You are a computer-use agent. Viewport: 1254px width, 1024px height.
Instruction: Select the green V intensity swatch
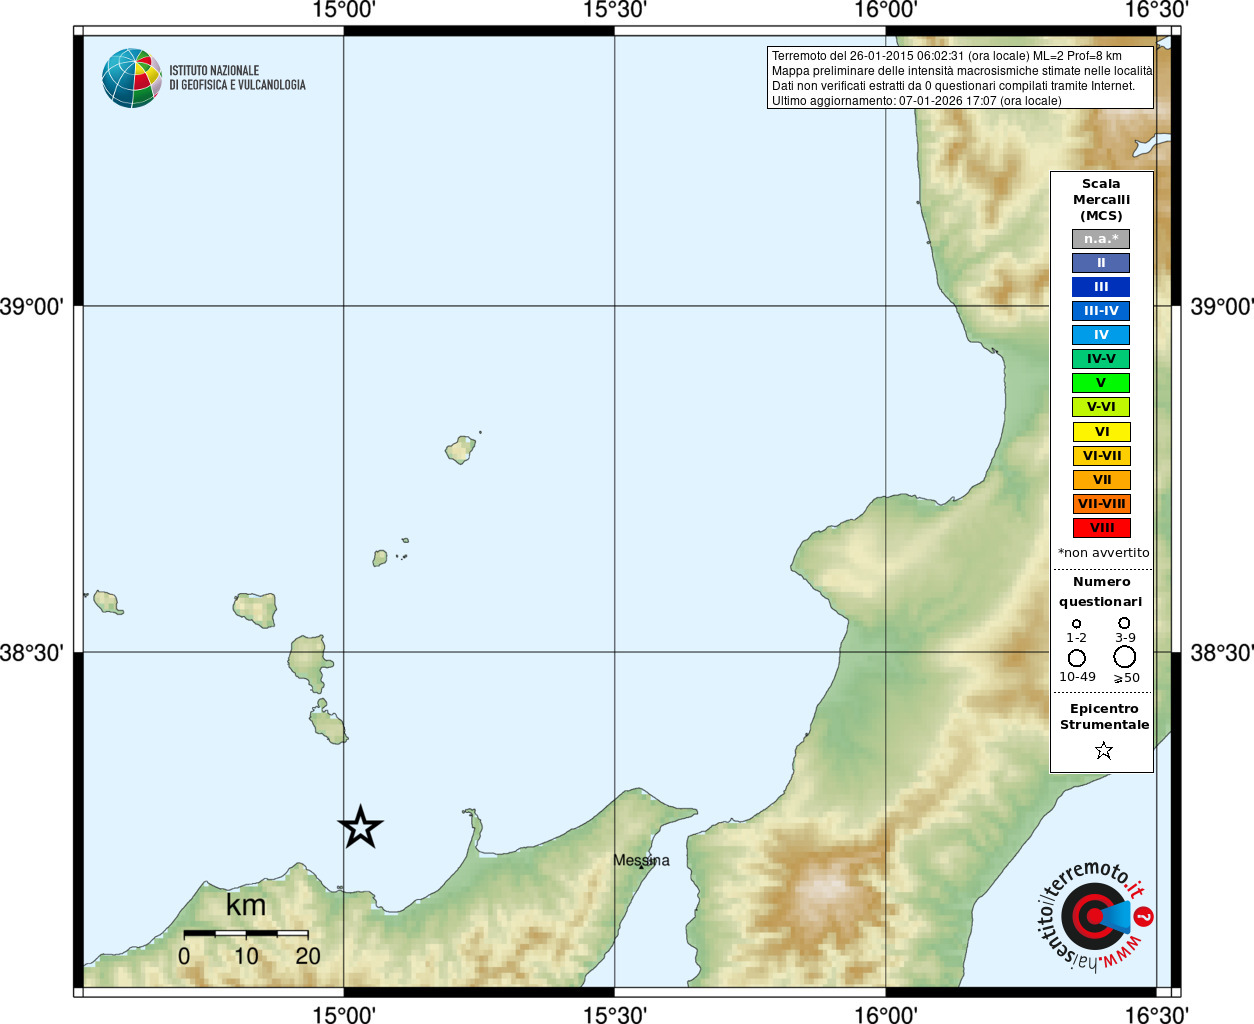[x=1101, y=383]
